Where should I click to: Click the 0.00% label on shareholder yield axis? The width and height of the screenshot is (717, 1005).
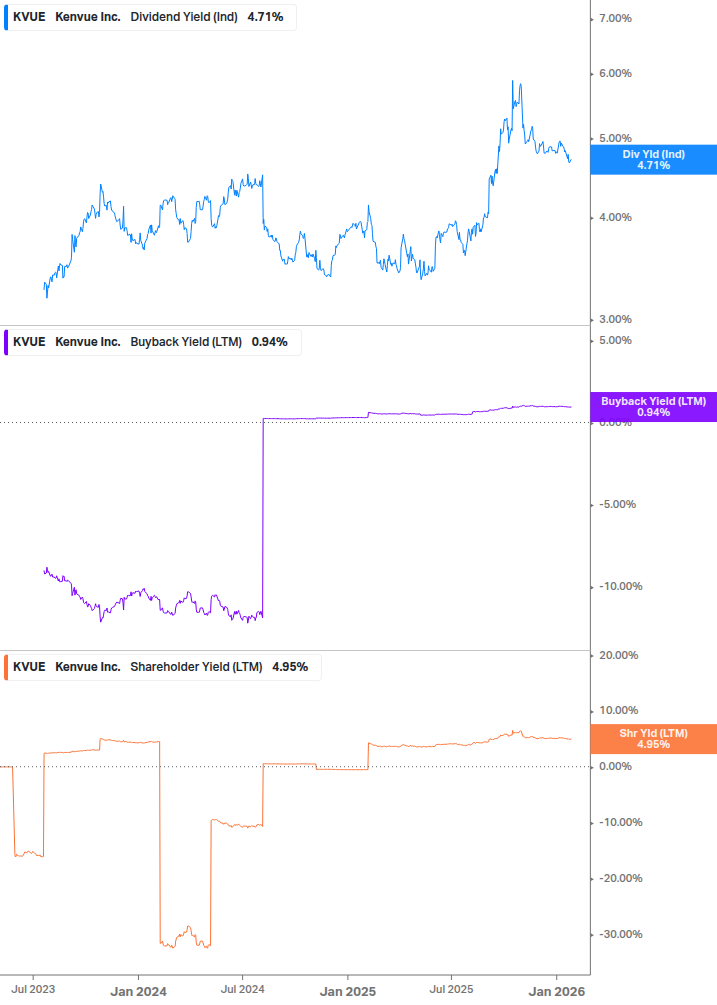pyautogui.click(x=615, y=767)
